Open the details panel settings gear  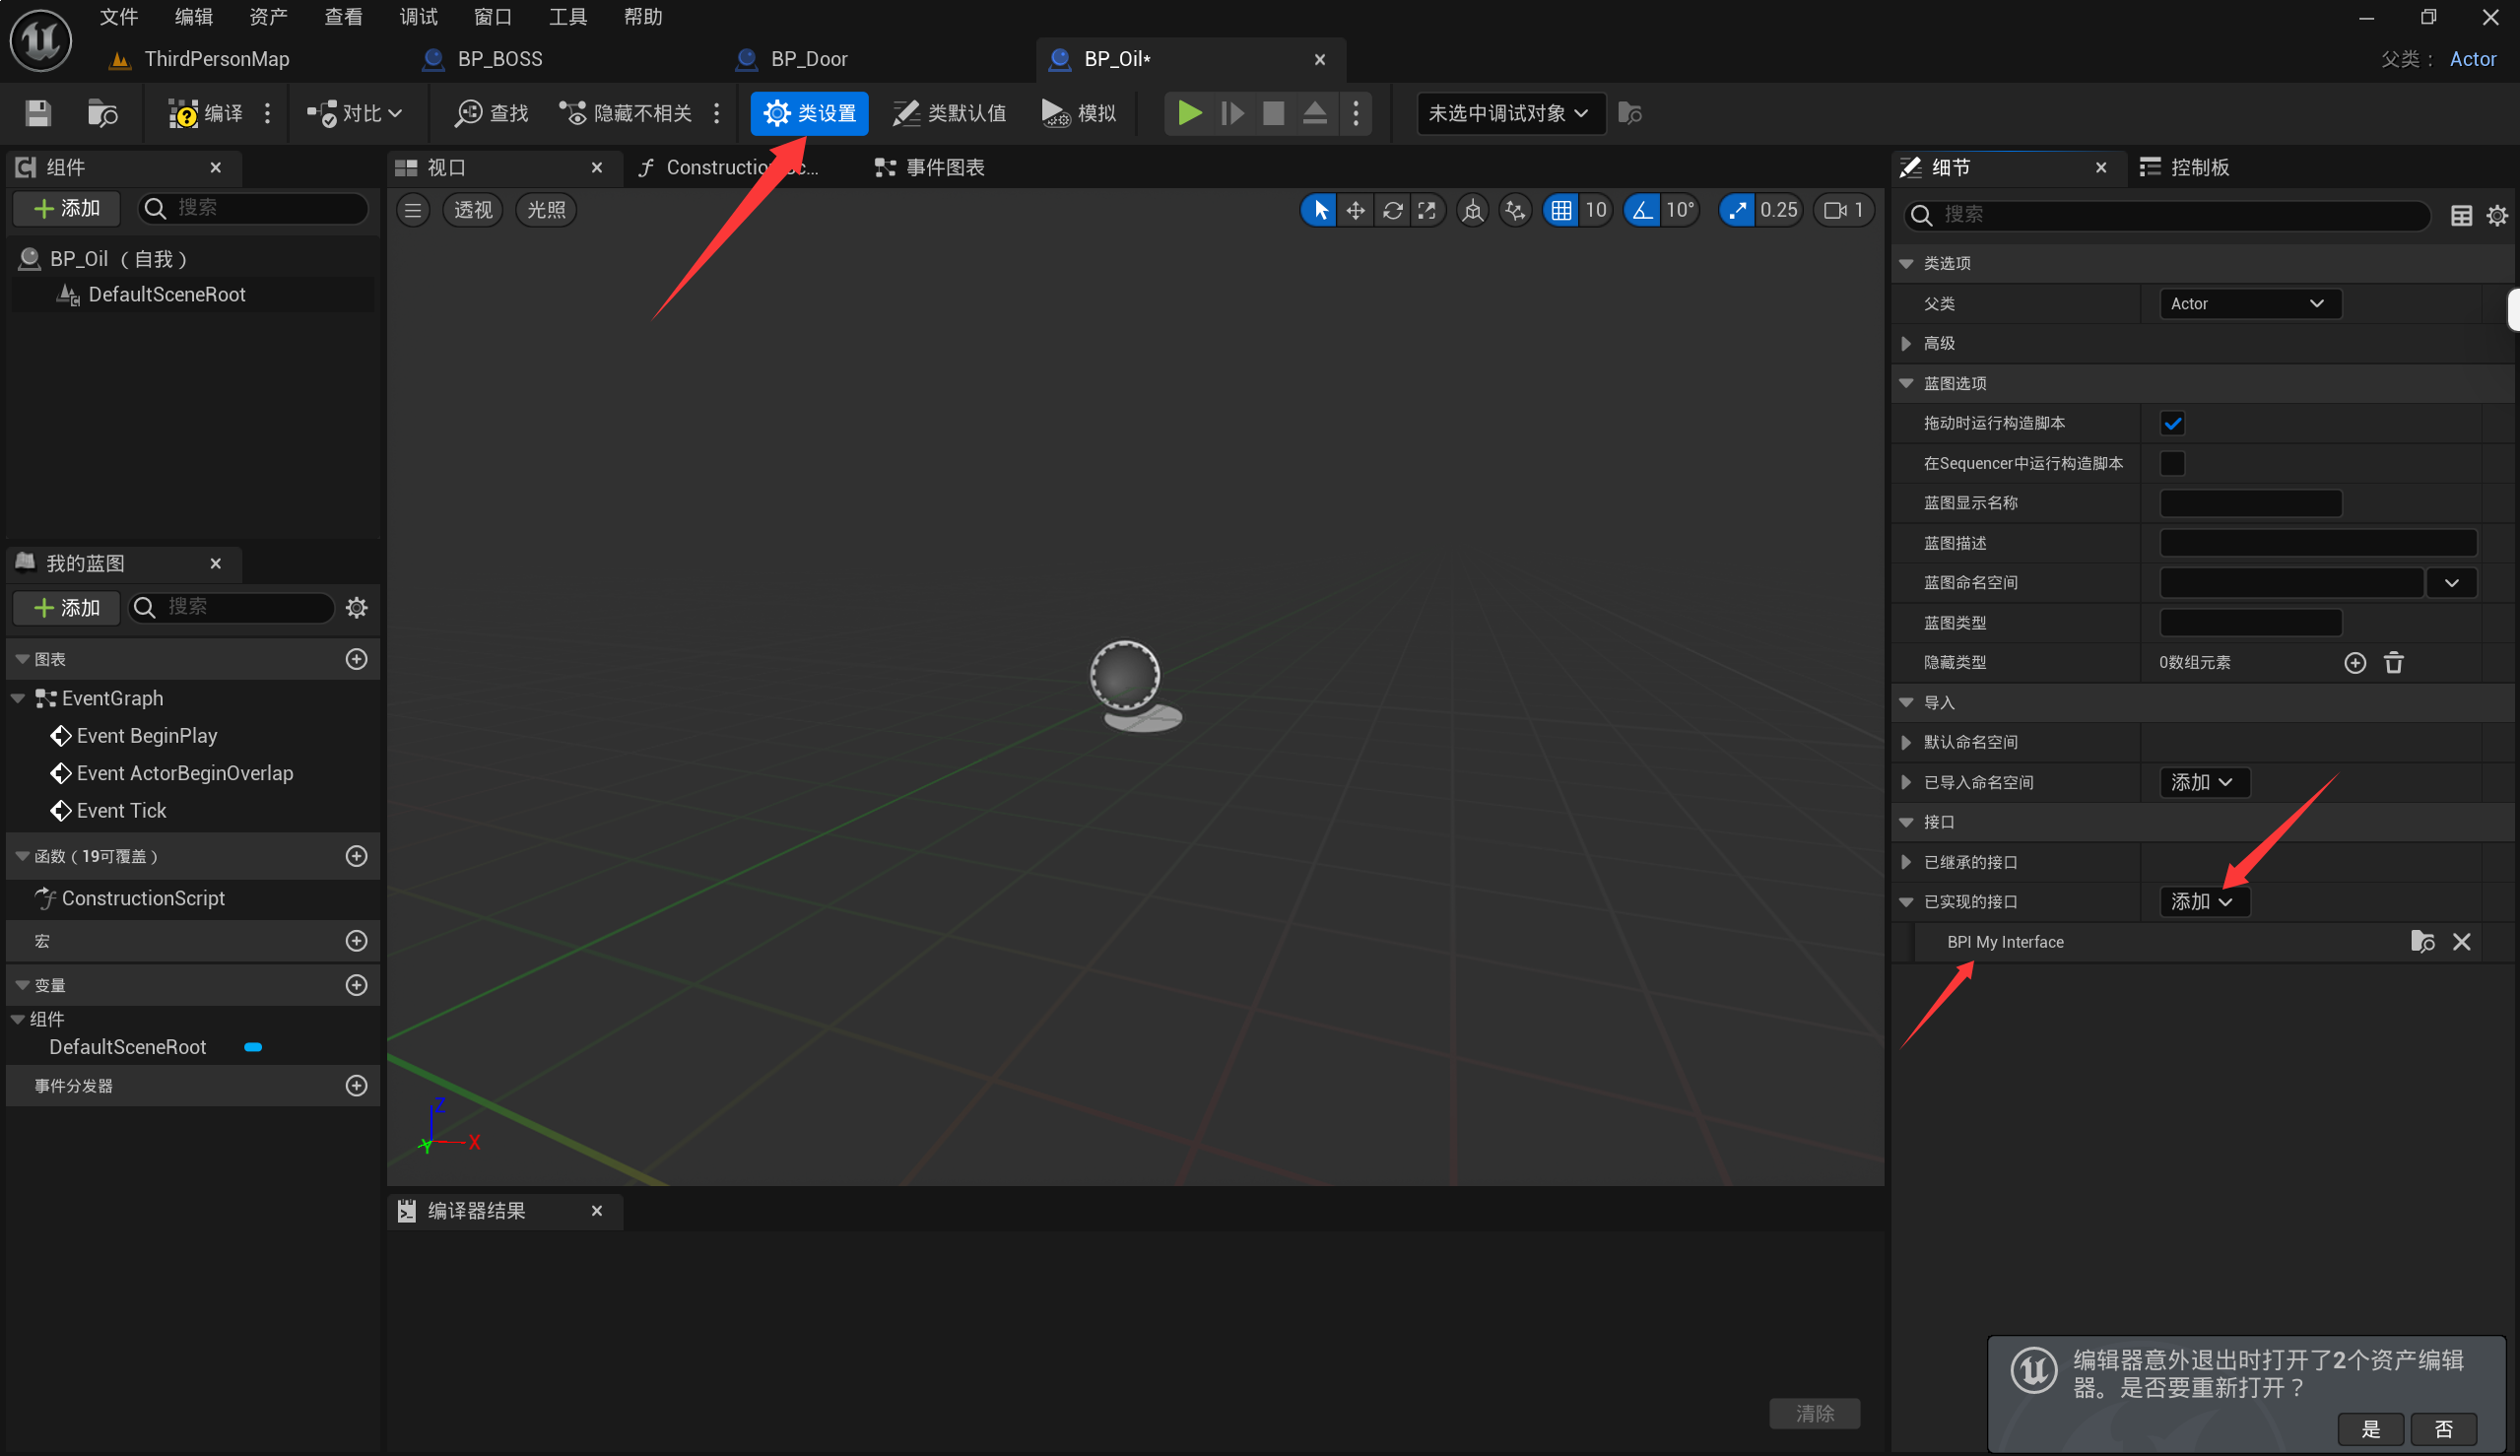2496,215
